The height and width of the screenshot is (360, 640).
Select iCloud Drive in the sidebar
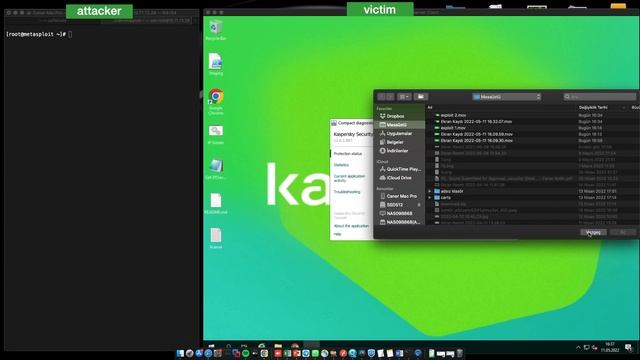coord(398,178)
